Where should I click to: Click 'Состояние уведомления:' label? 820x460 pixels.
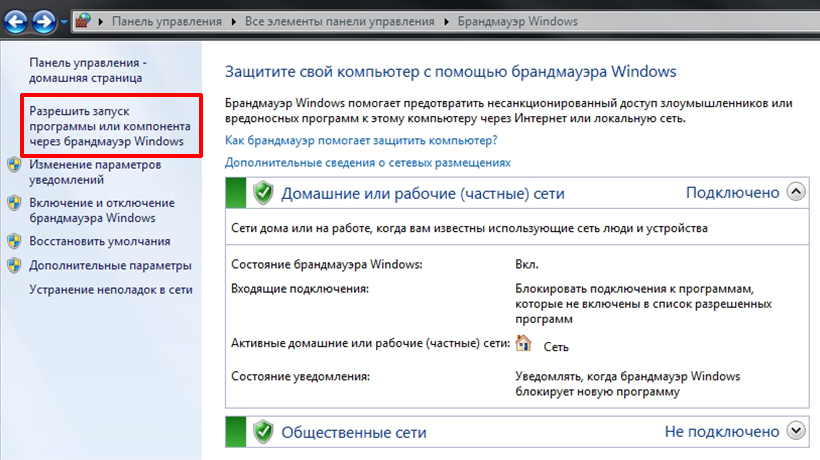[301, 376]
